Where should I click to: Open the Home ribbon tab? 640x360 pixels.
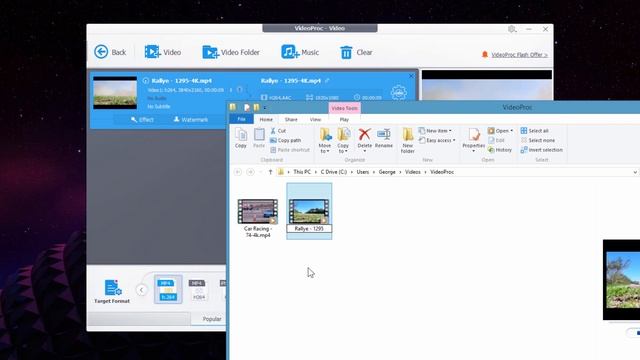266,120
